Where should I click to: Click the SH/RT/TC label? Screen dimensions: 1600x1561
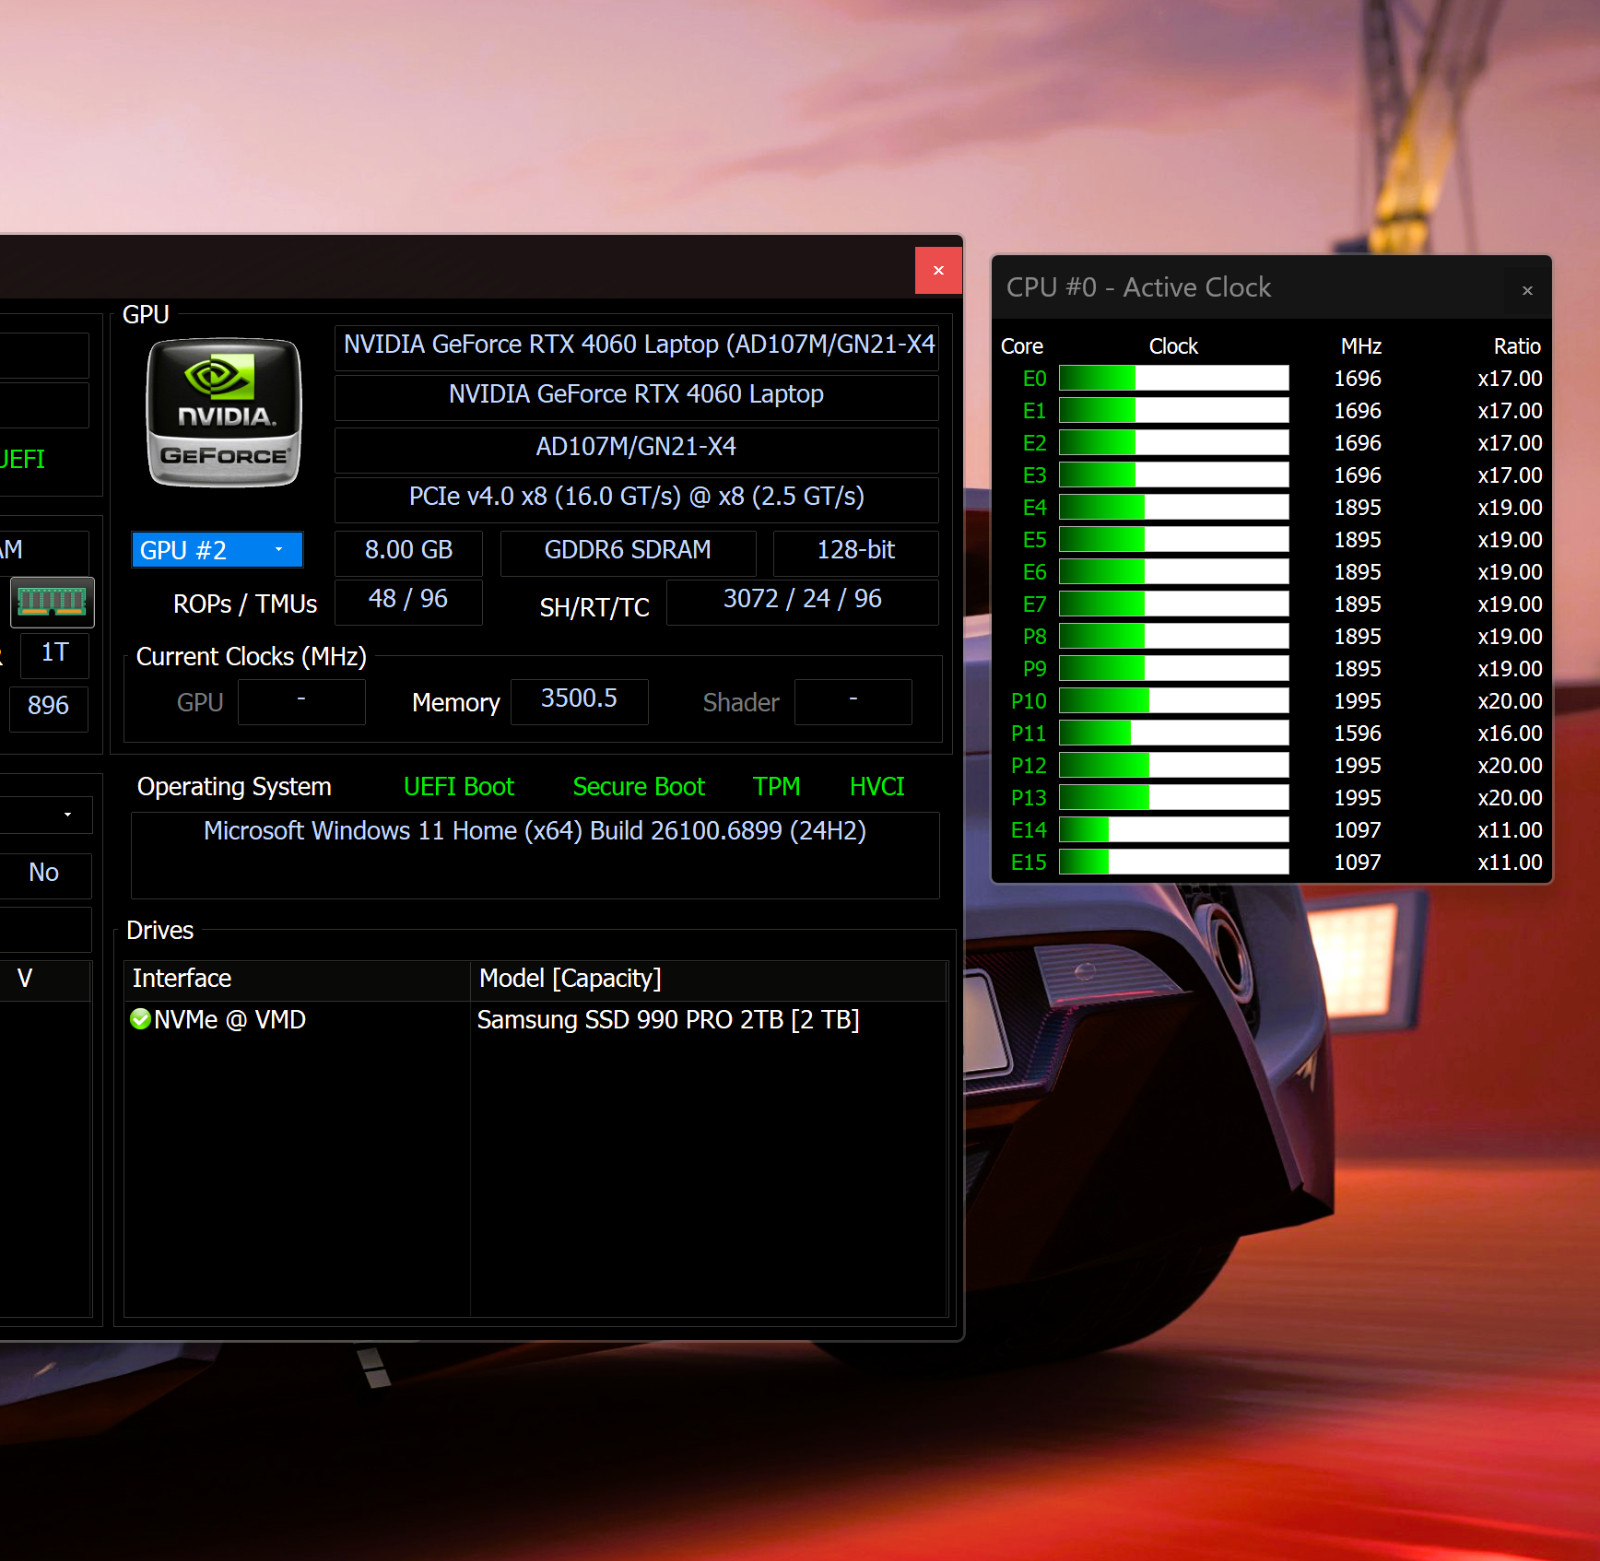594,608
